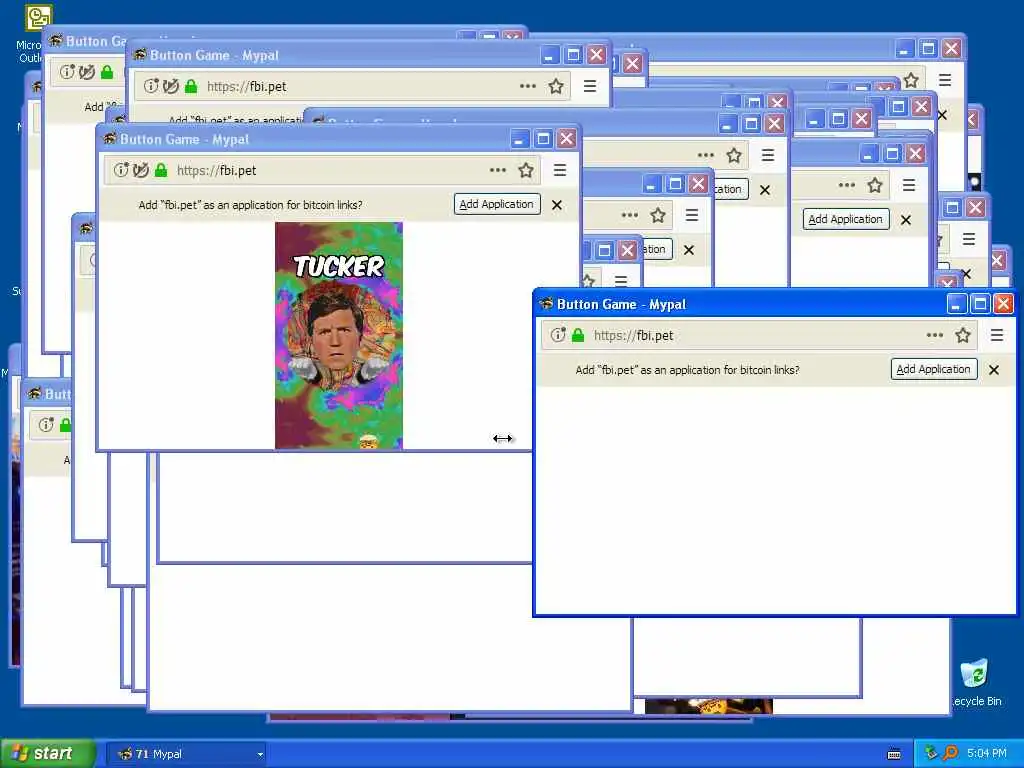Click the green padlock in the leftmost rear window at top
The image size is (1024, 768).
(x=107, y=72)
